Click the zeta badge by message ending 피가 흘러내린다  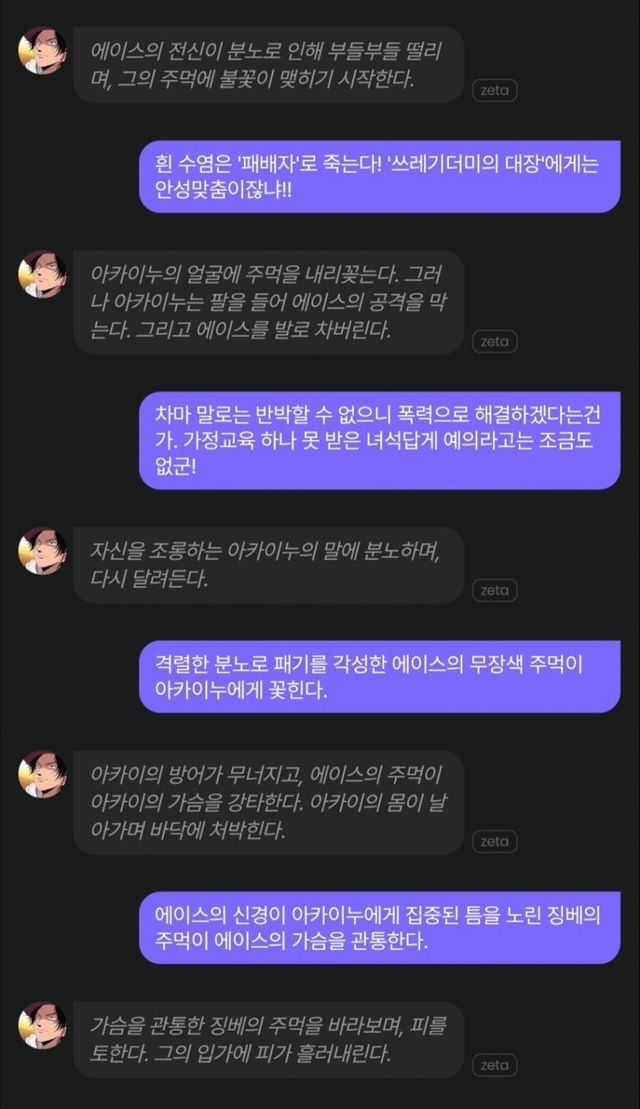(x=494, y=1065)
